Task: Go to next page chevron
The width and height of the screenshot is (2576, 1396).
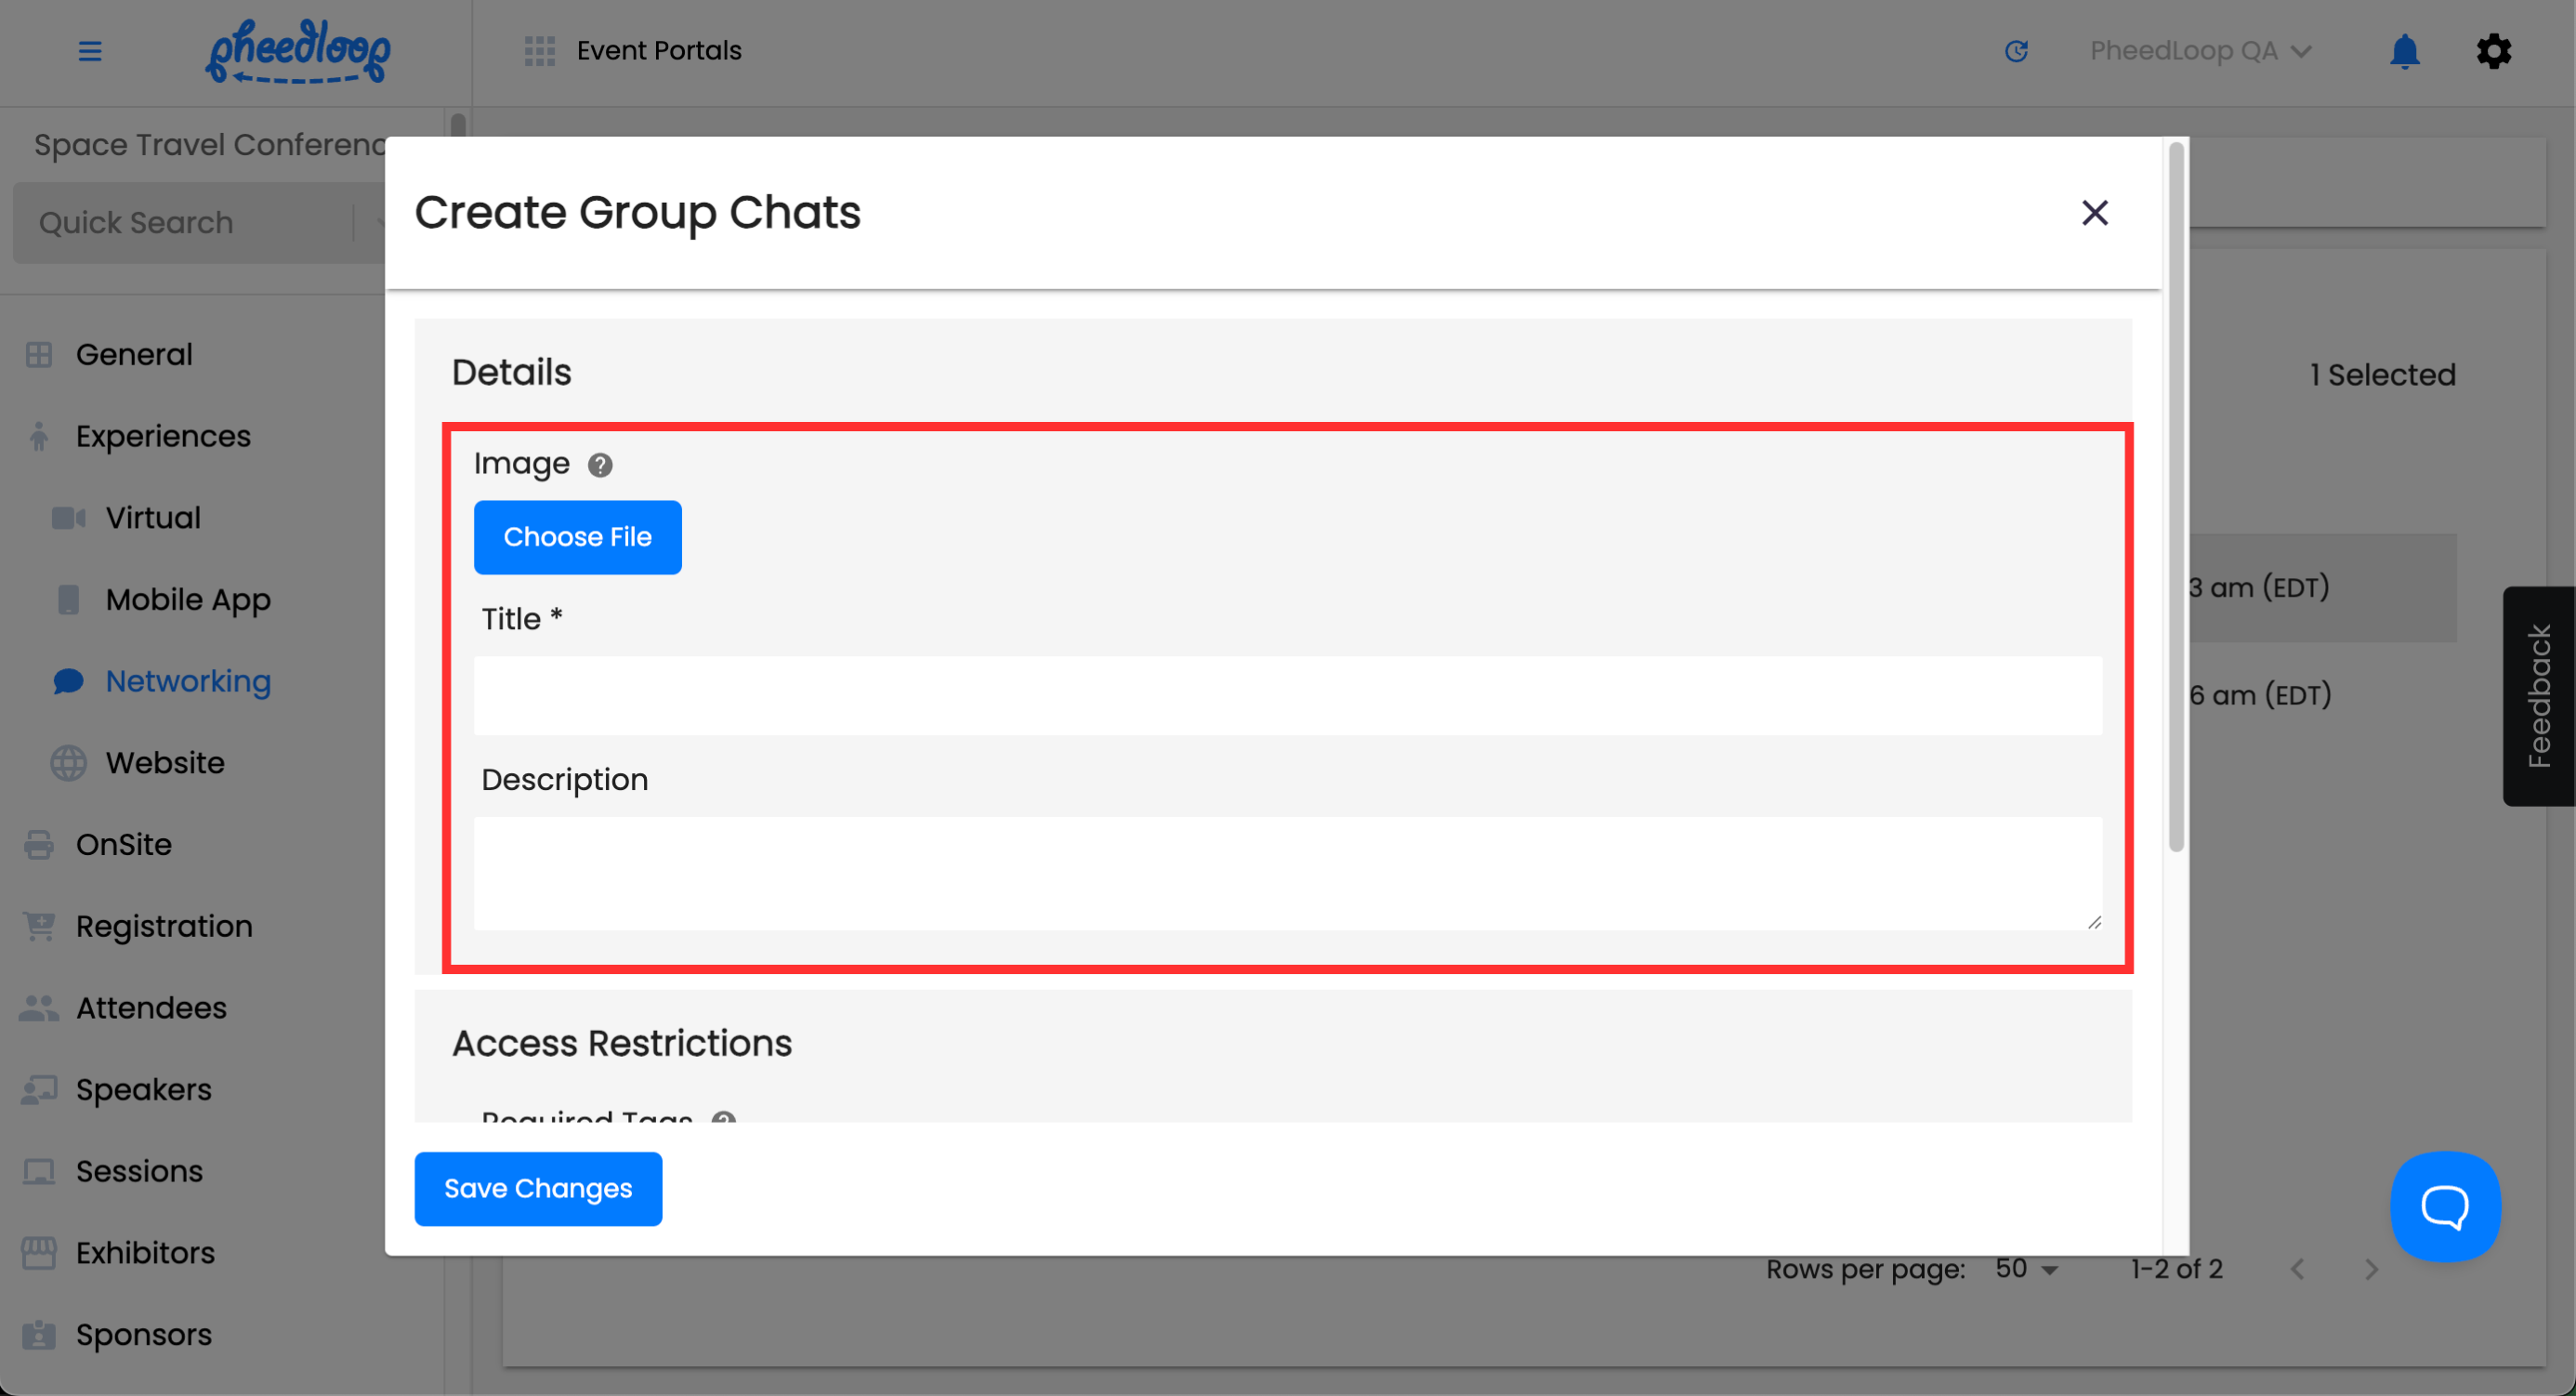Action: (x=2371, y=1269)
